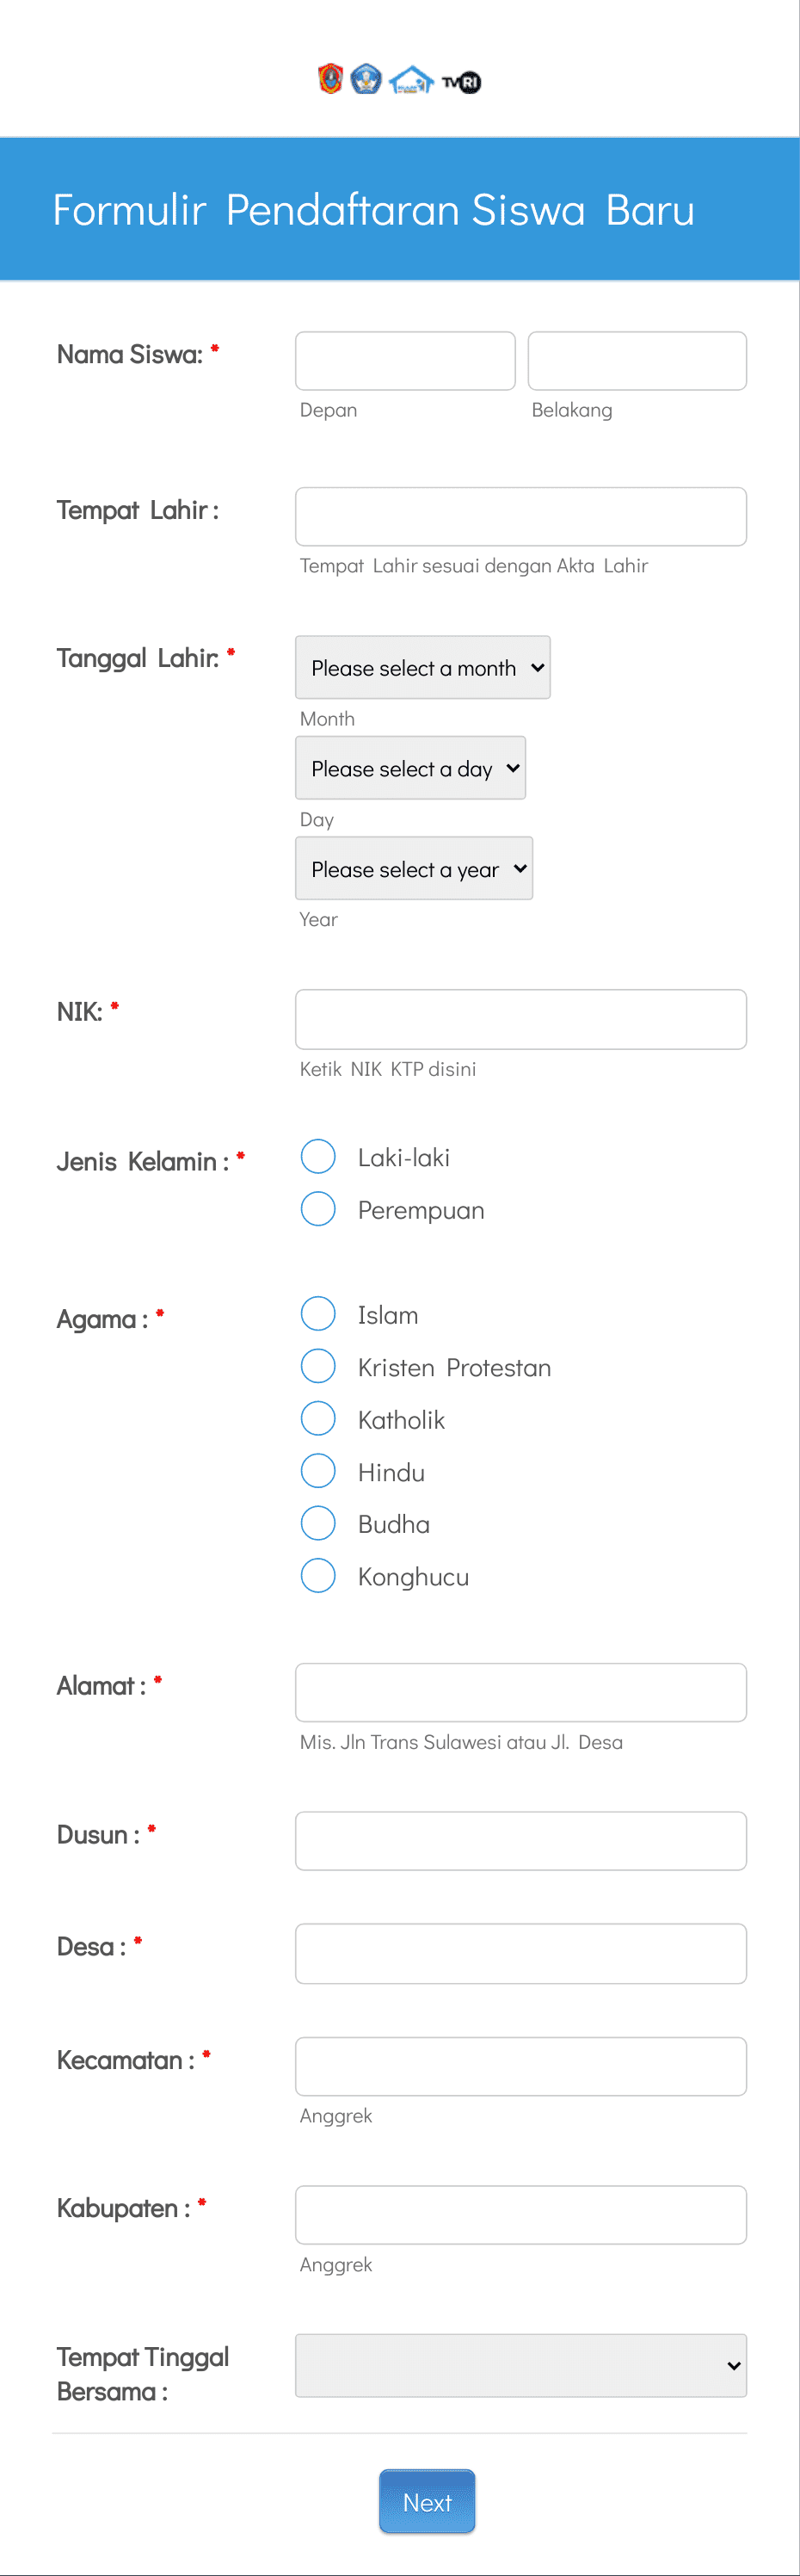Expand the birth day dropdown
This screenshot has height=2576, width=800.
(x=410, y=768)
